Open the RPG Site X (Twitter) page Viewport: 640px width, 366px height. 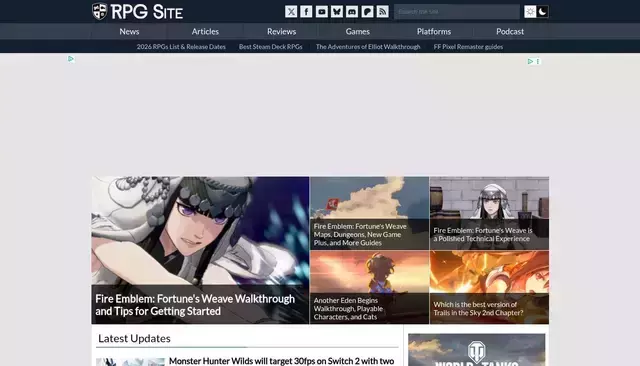(291, 11)
